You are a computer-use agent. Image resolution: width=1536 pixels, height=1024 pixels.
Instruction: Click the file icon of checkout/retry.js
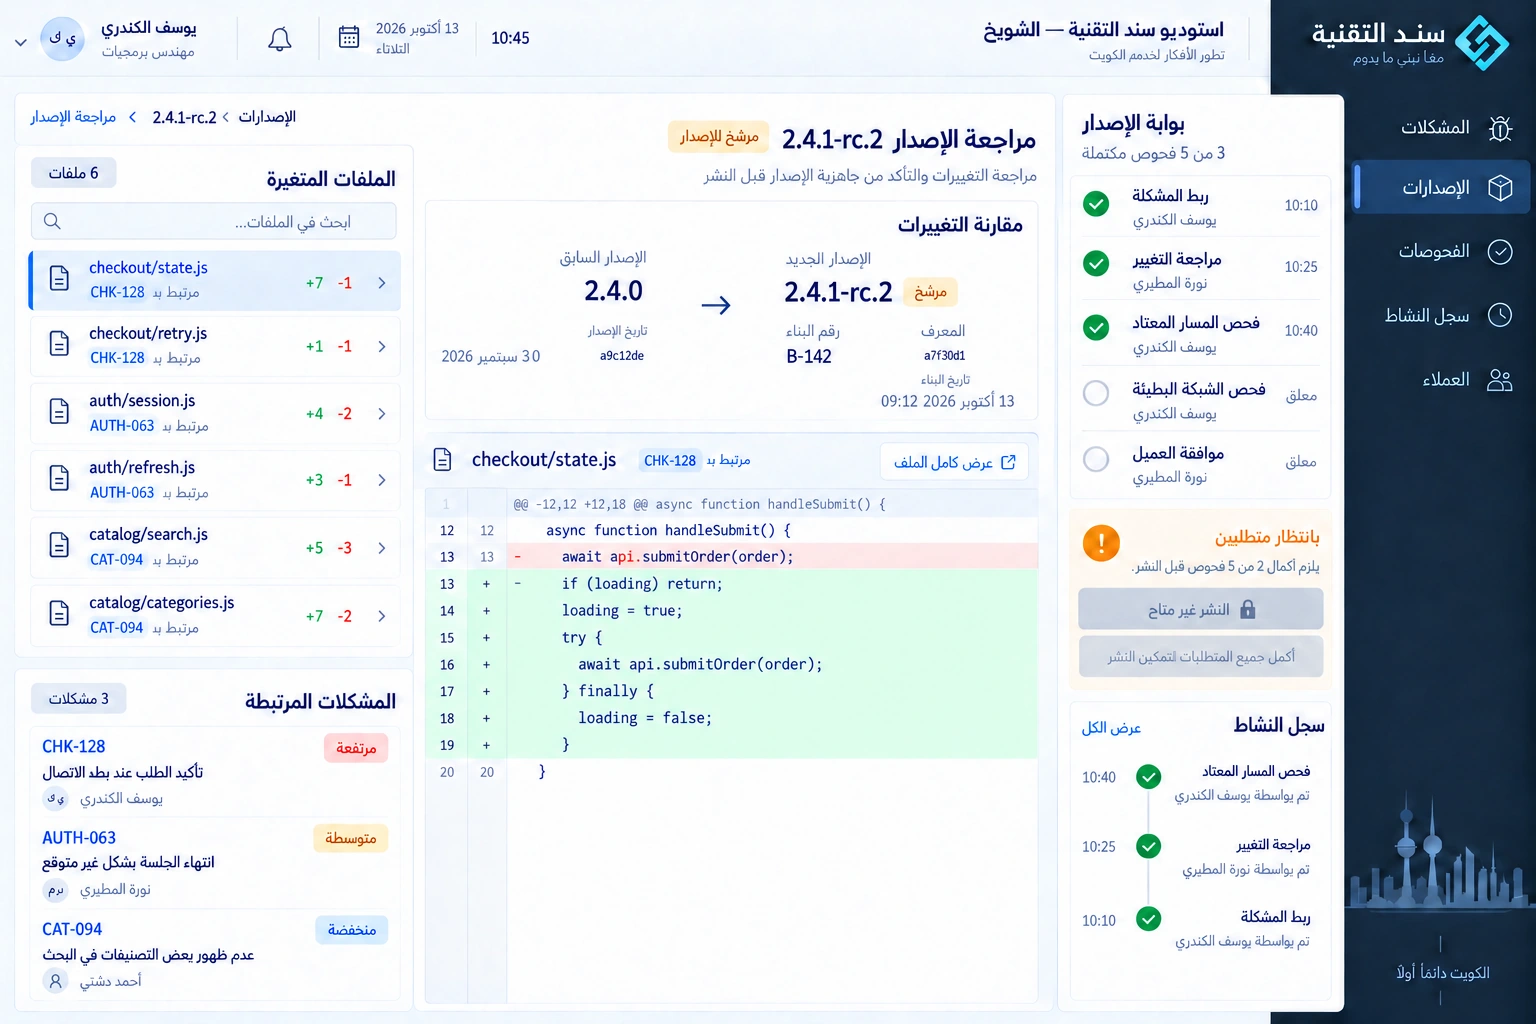59,345
